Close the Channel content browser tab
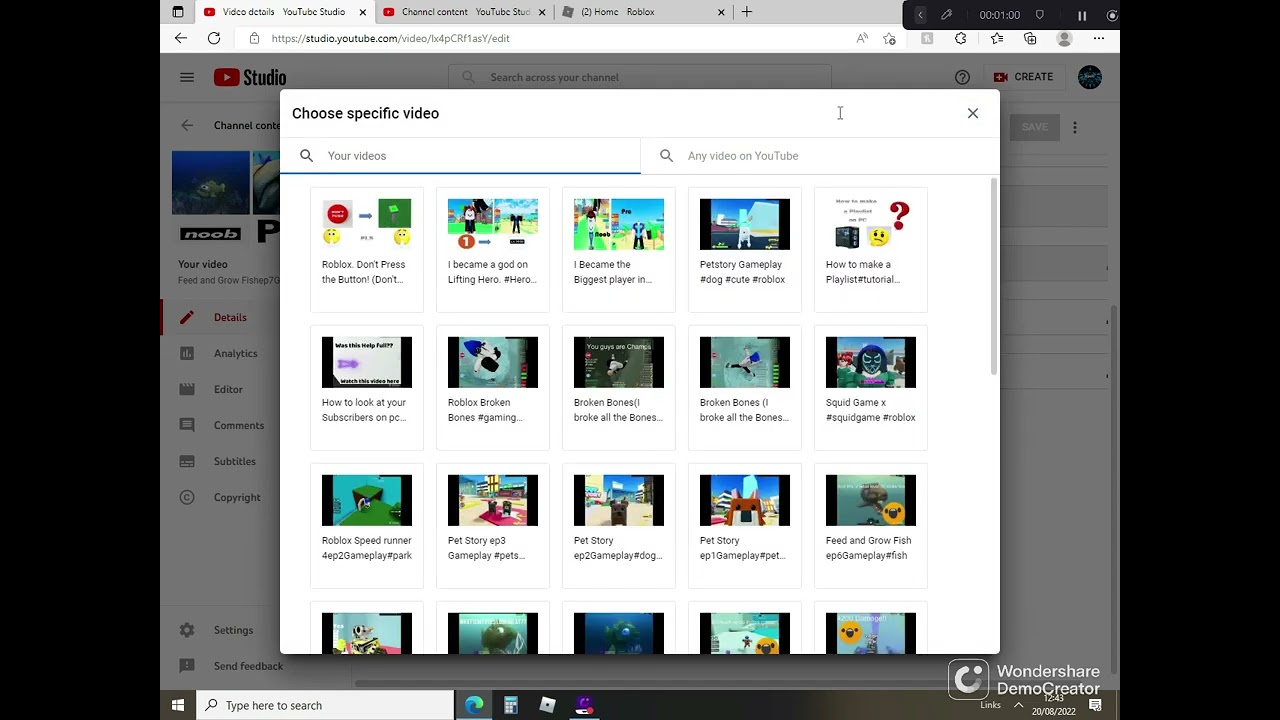Screen dimensions: 1280x720 [543, 12]
